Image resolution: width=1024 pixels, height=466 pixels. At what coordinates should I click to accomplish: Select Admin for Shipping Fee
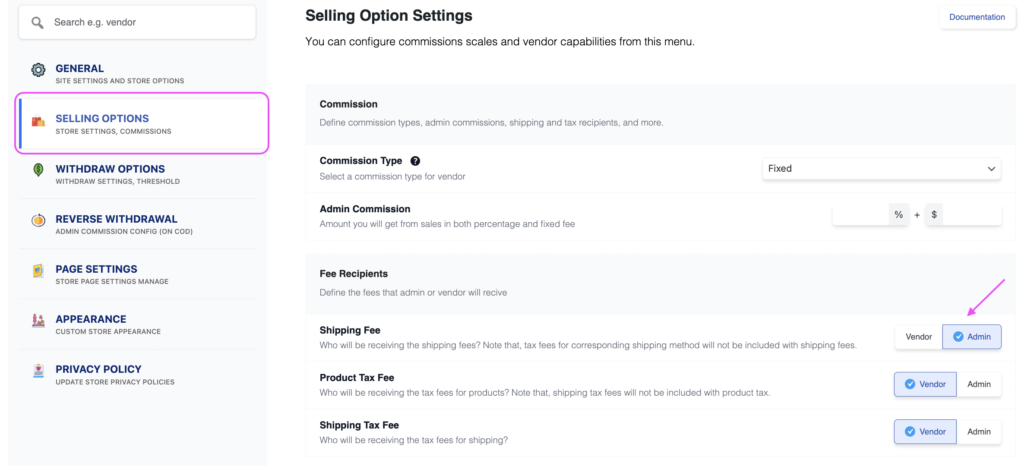pos(971,337)
